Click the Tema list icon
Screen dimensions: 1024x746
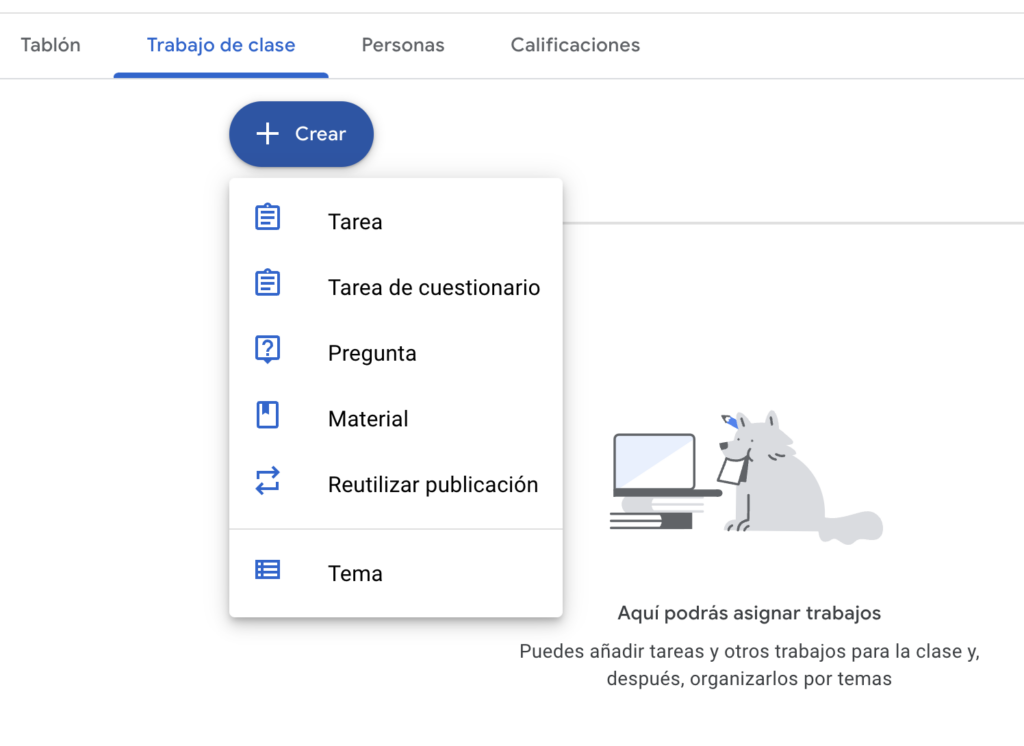coord(267,570)
